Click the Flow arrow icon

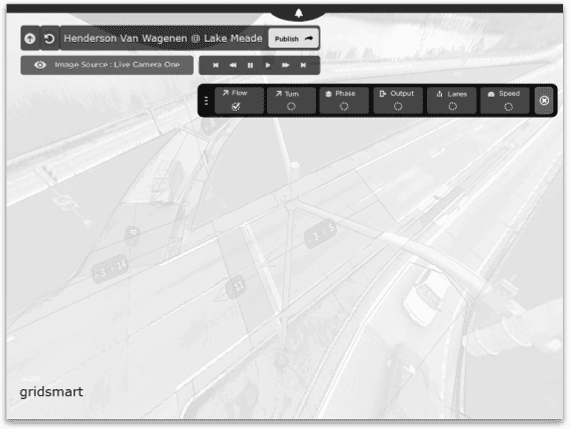coord(225,93)
